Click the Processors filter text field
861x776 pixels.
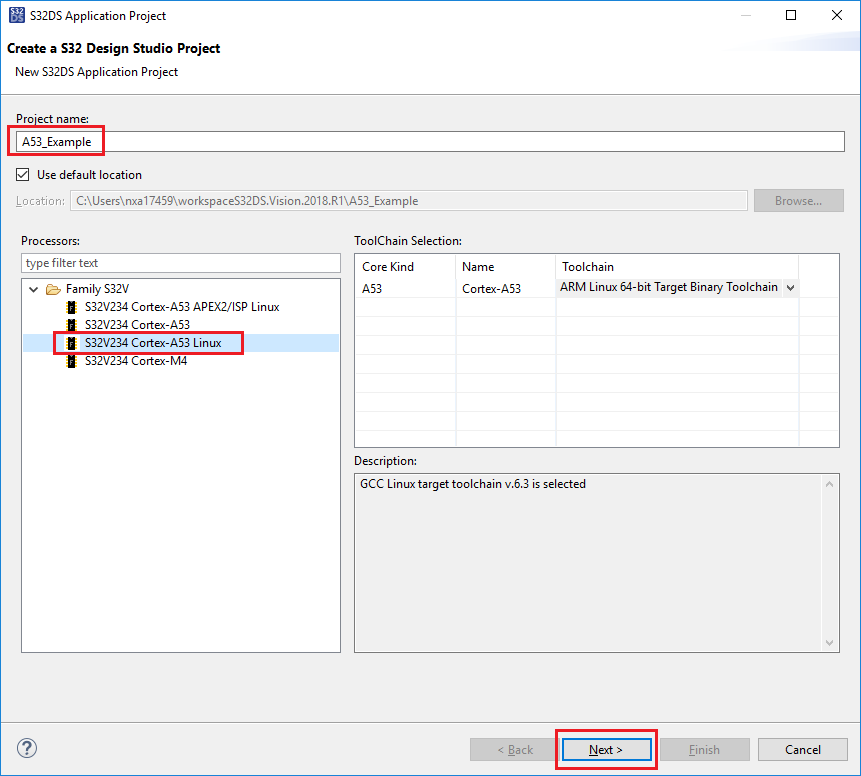coord(181,263)
